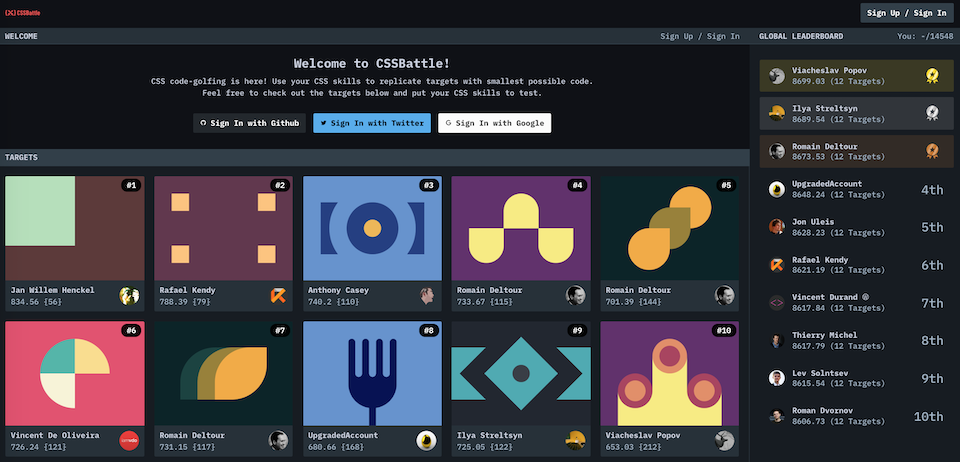
Task: Select Roman Dvornov leaderboard name
Action: point(822,411)
